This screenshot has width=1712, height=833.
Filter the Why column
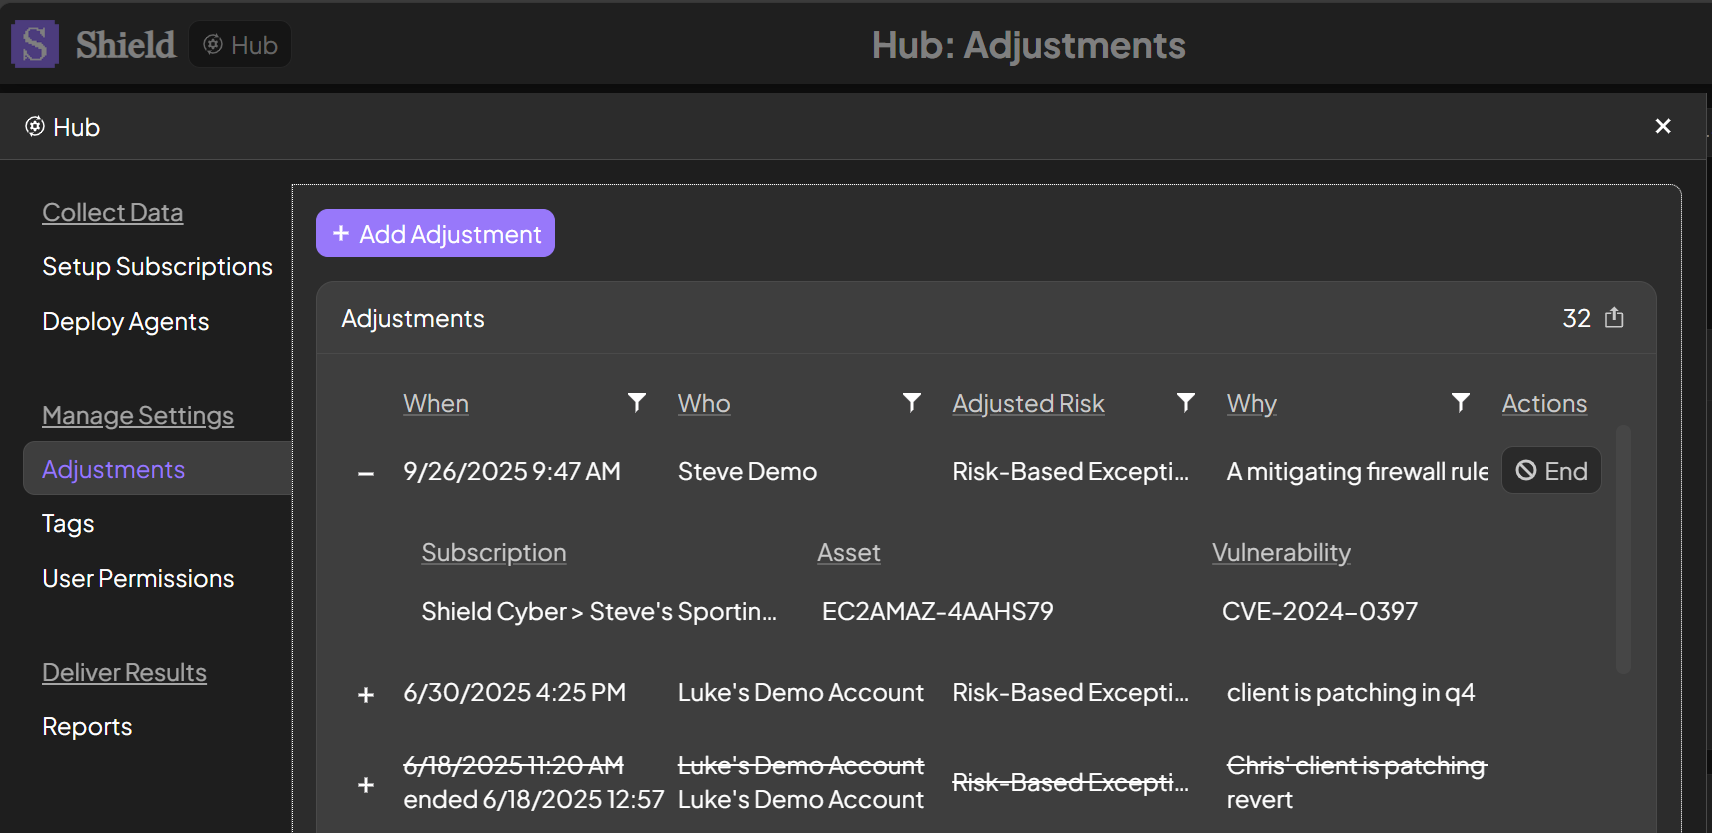pos(1460,402)
